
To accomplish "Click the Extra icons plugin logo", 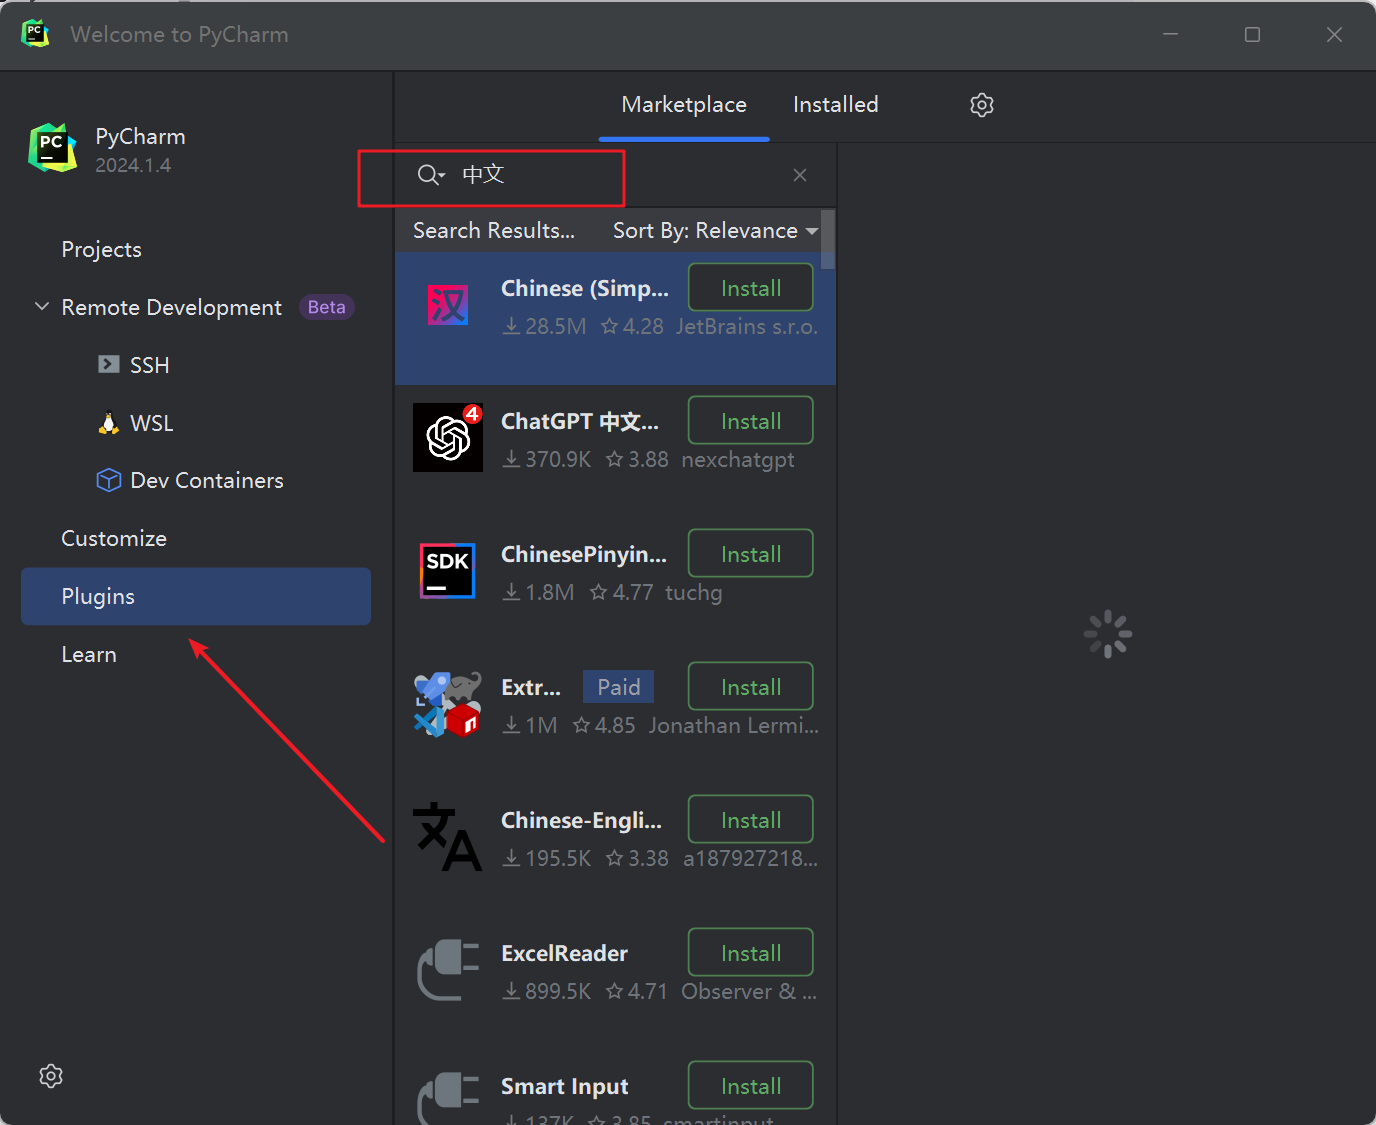I will (448, 704).
